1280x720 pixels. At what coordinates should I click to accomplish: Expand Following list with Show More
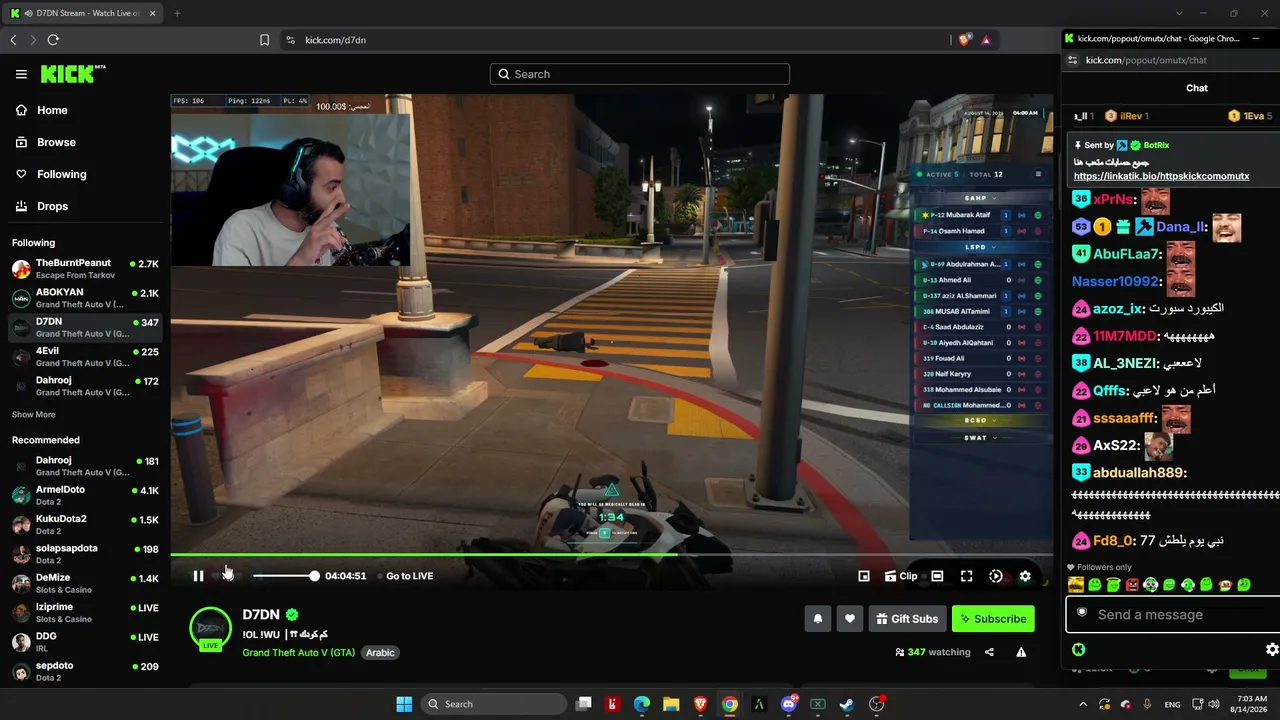[x=34, y=414]
